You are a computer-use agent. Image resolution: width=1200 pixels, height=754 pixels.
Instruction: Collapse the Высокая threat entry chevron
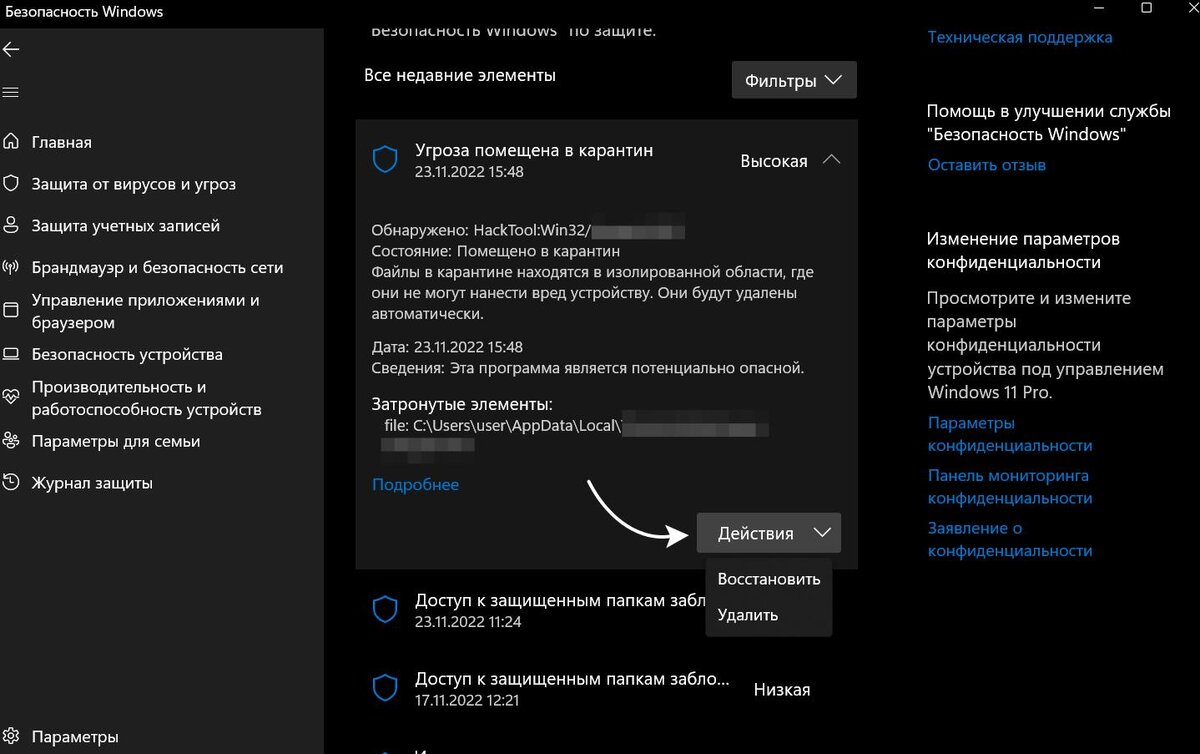831,160
